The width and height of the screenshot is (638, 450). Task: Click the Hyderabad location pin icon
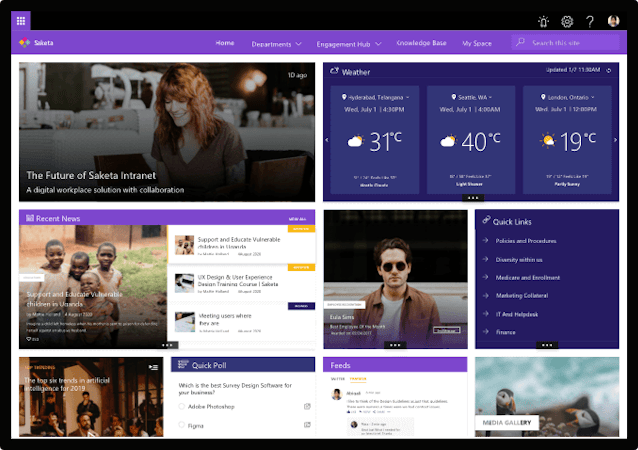[344, 97]
